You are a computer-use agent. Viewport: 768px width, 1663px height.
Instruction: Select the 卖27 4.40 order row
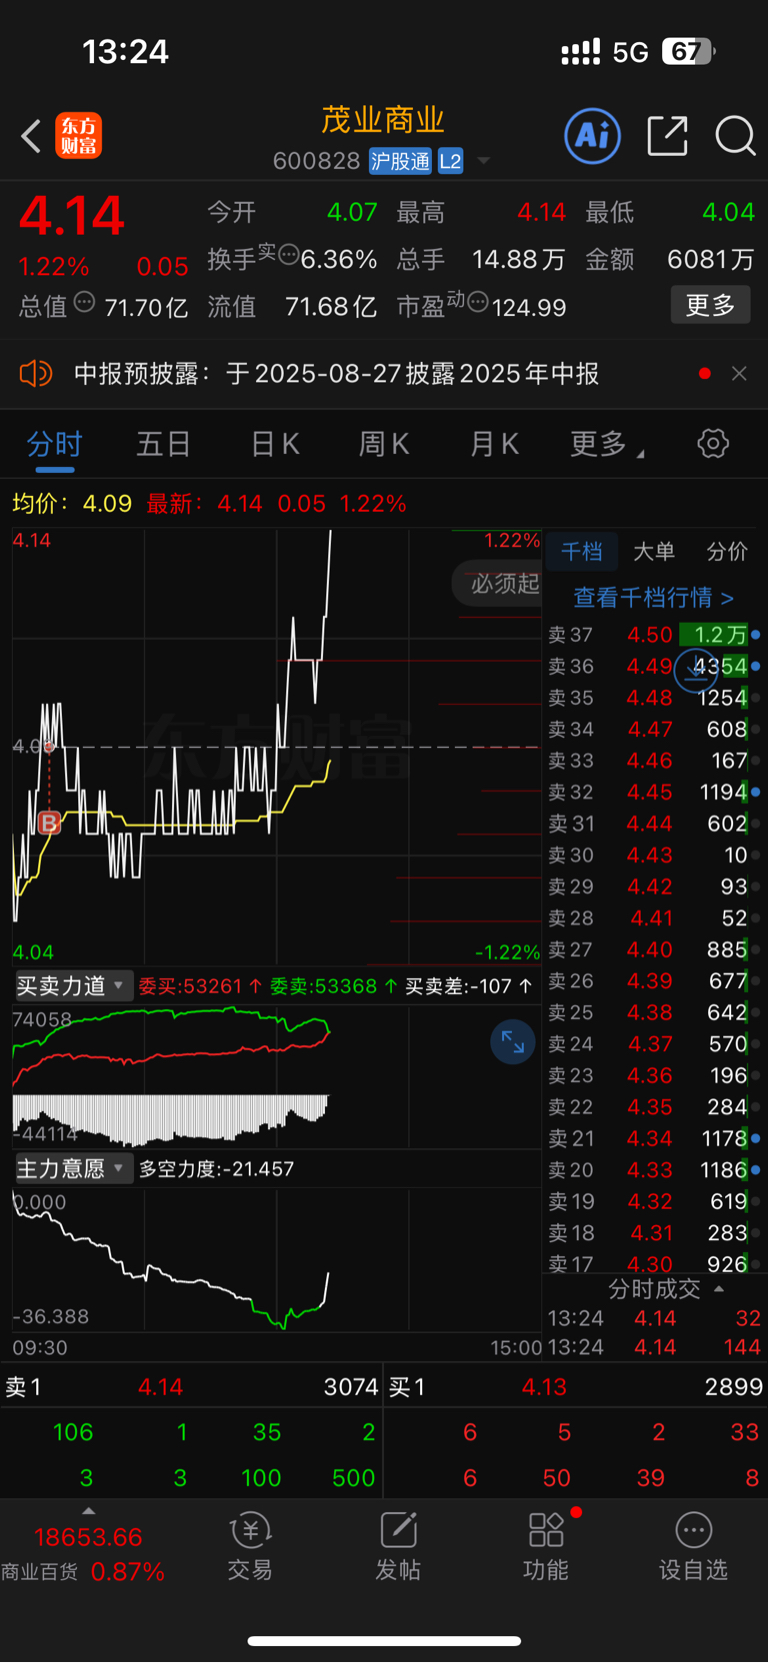(x=654, y=950)
